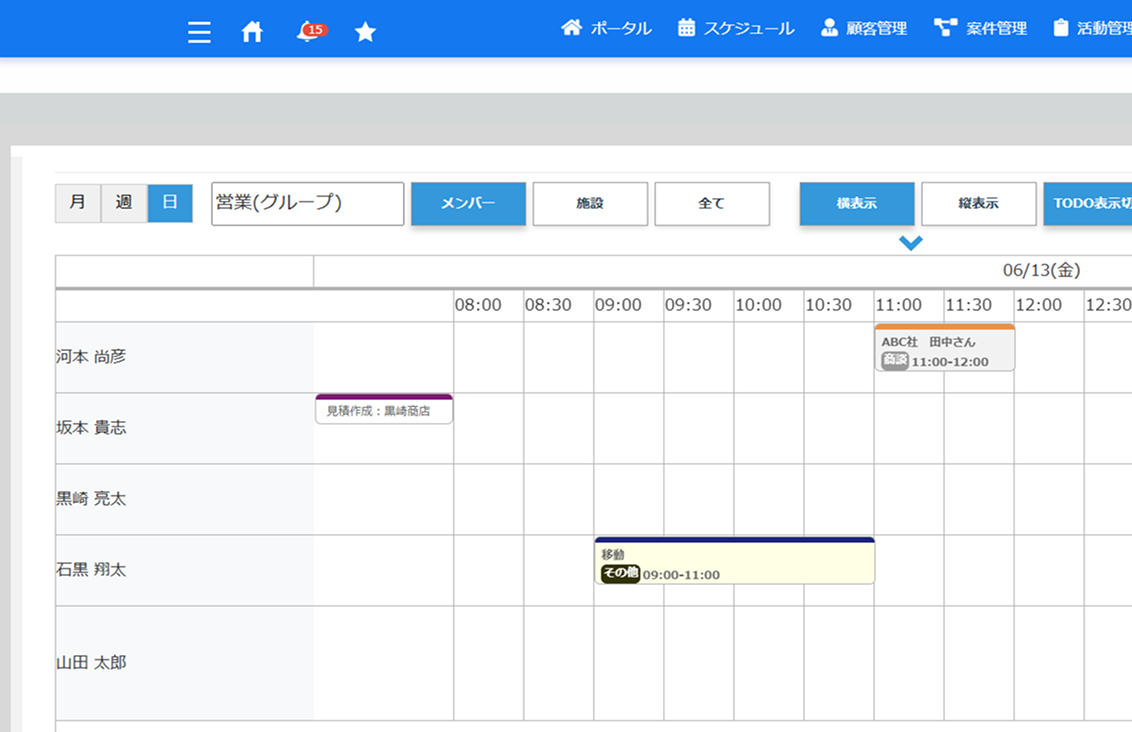The height and width of the screenshot is (732, 1132).
Task: Click the 施設 filter button
Action: 590,203
